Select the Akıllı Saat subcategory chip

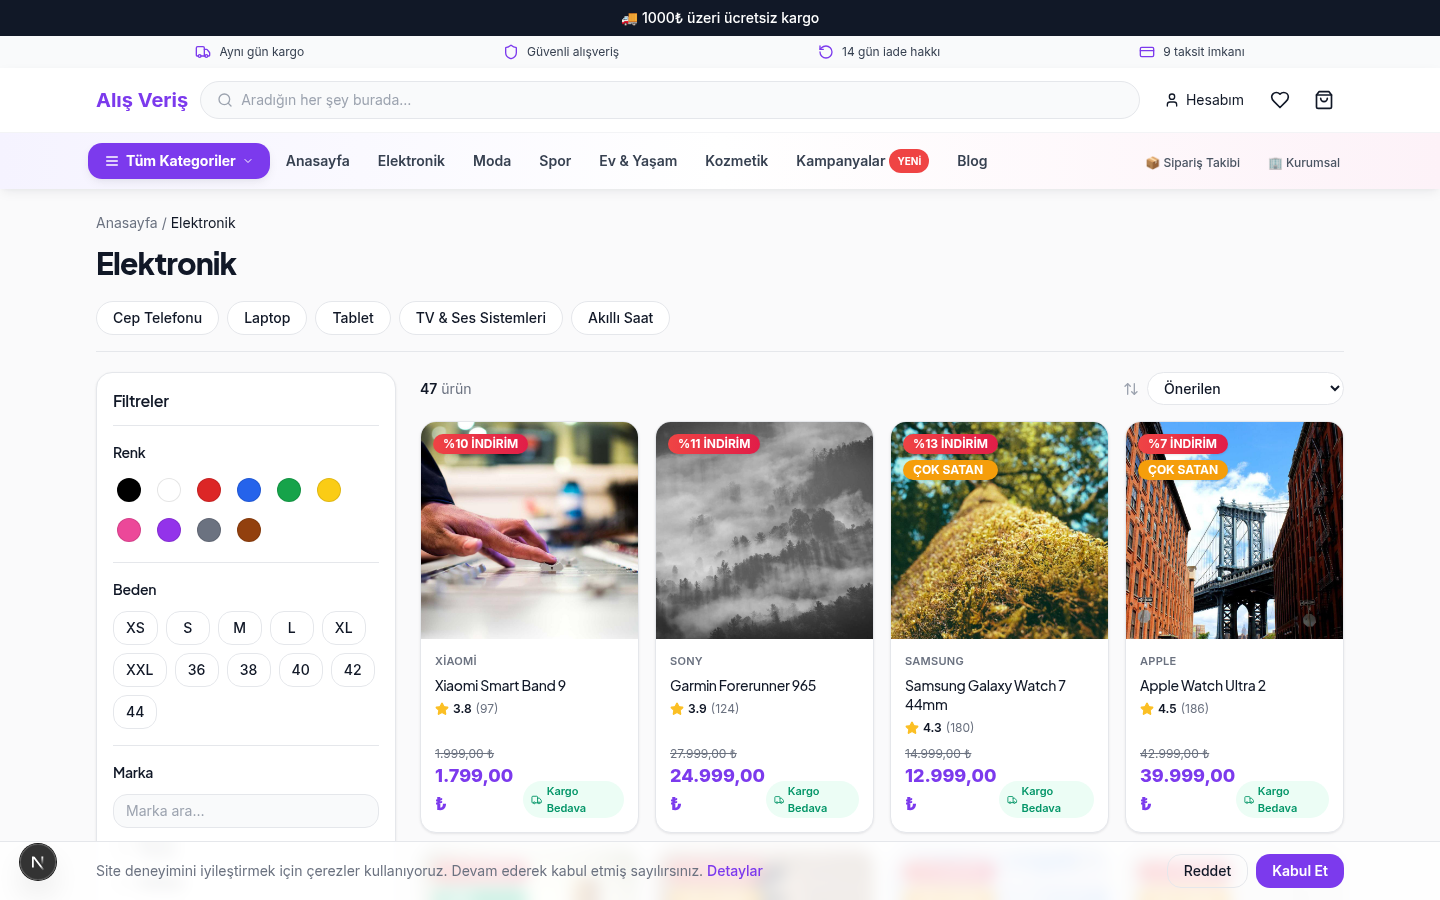tap(621, 318)
